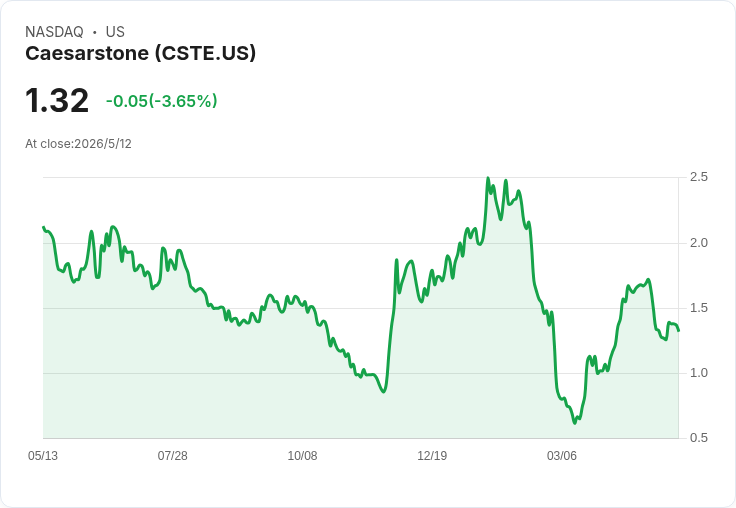Click the 07/28 x-axis date label

click(x=172, y=455)
